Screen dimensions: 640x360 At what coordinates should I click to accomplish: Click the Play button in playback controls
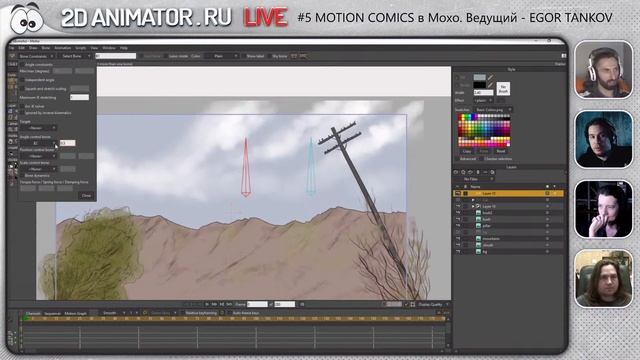tap(207, 304)
